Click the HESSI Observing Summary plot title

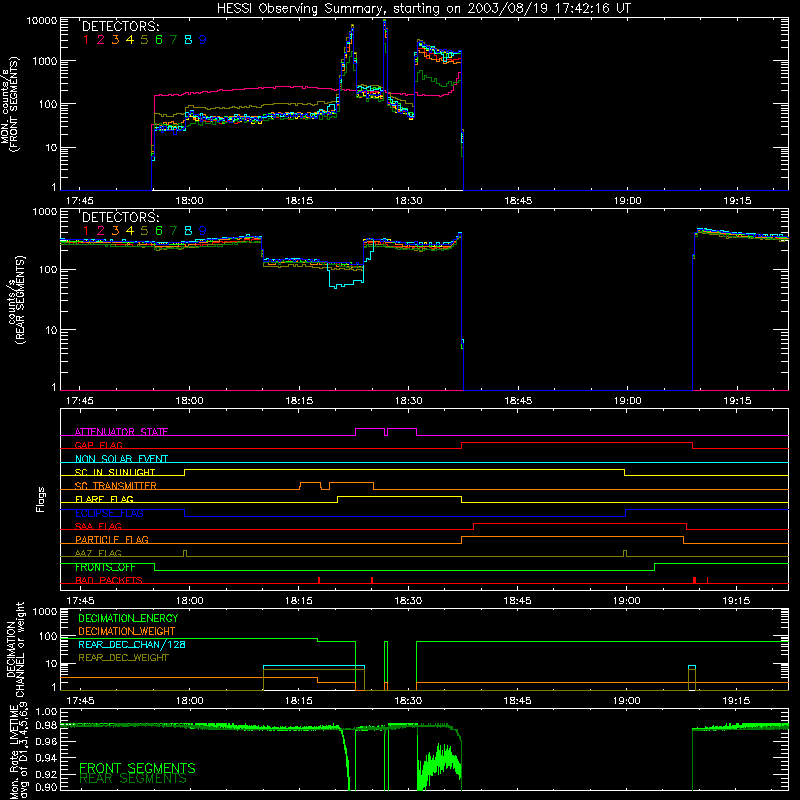point(424,9)
